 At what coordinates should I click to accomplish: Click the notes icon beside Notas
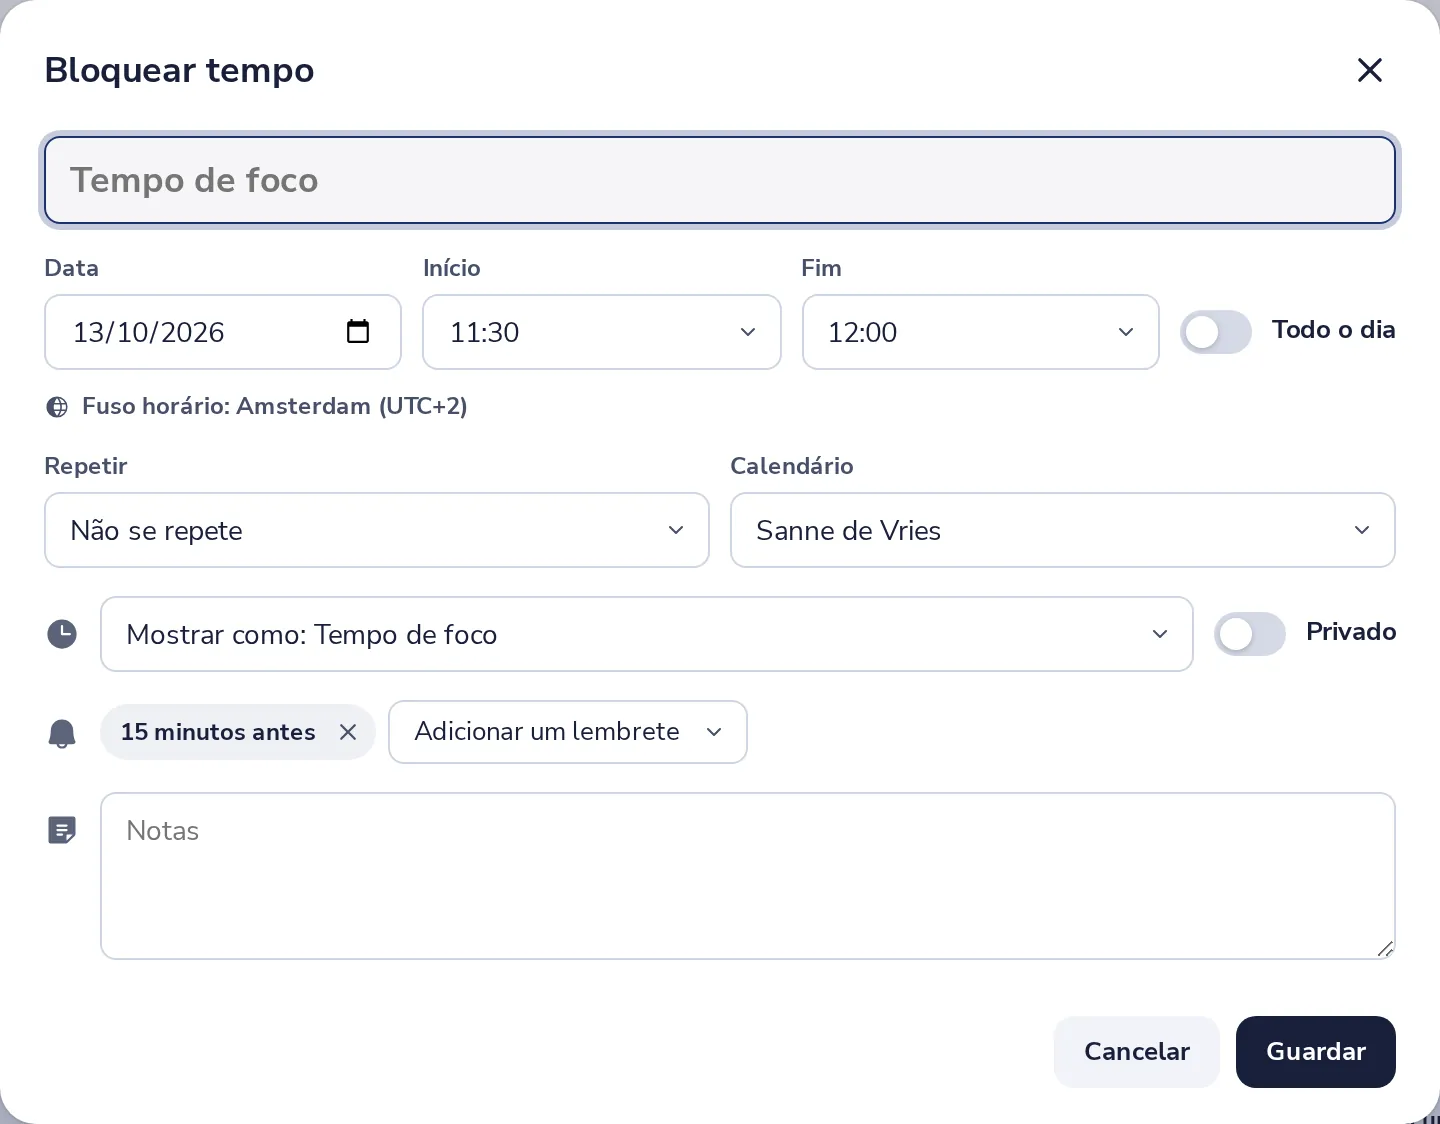(x=62, y=830)
